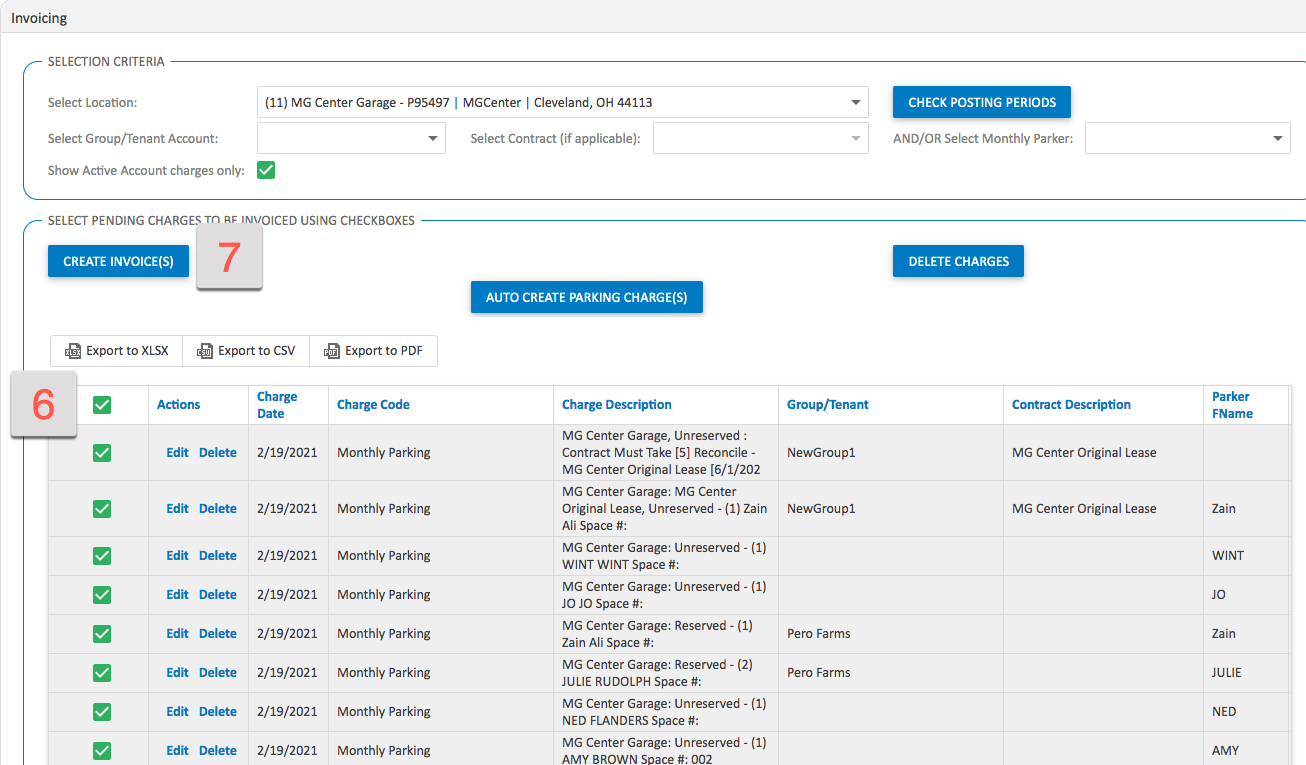Image resolution: width=1306 pixels, height=765 pixels.
Task: Uncheck the WINT WINT charge row
Action: (101, 556)
